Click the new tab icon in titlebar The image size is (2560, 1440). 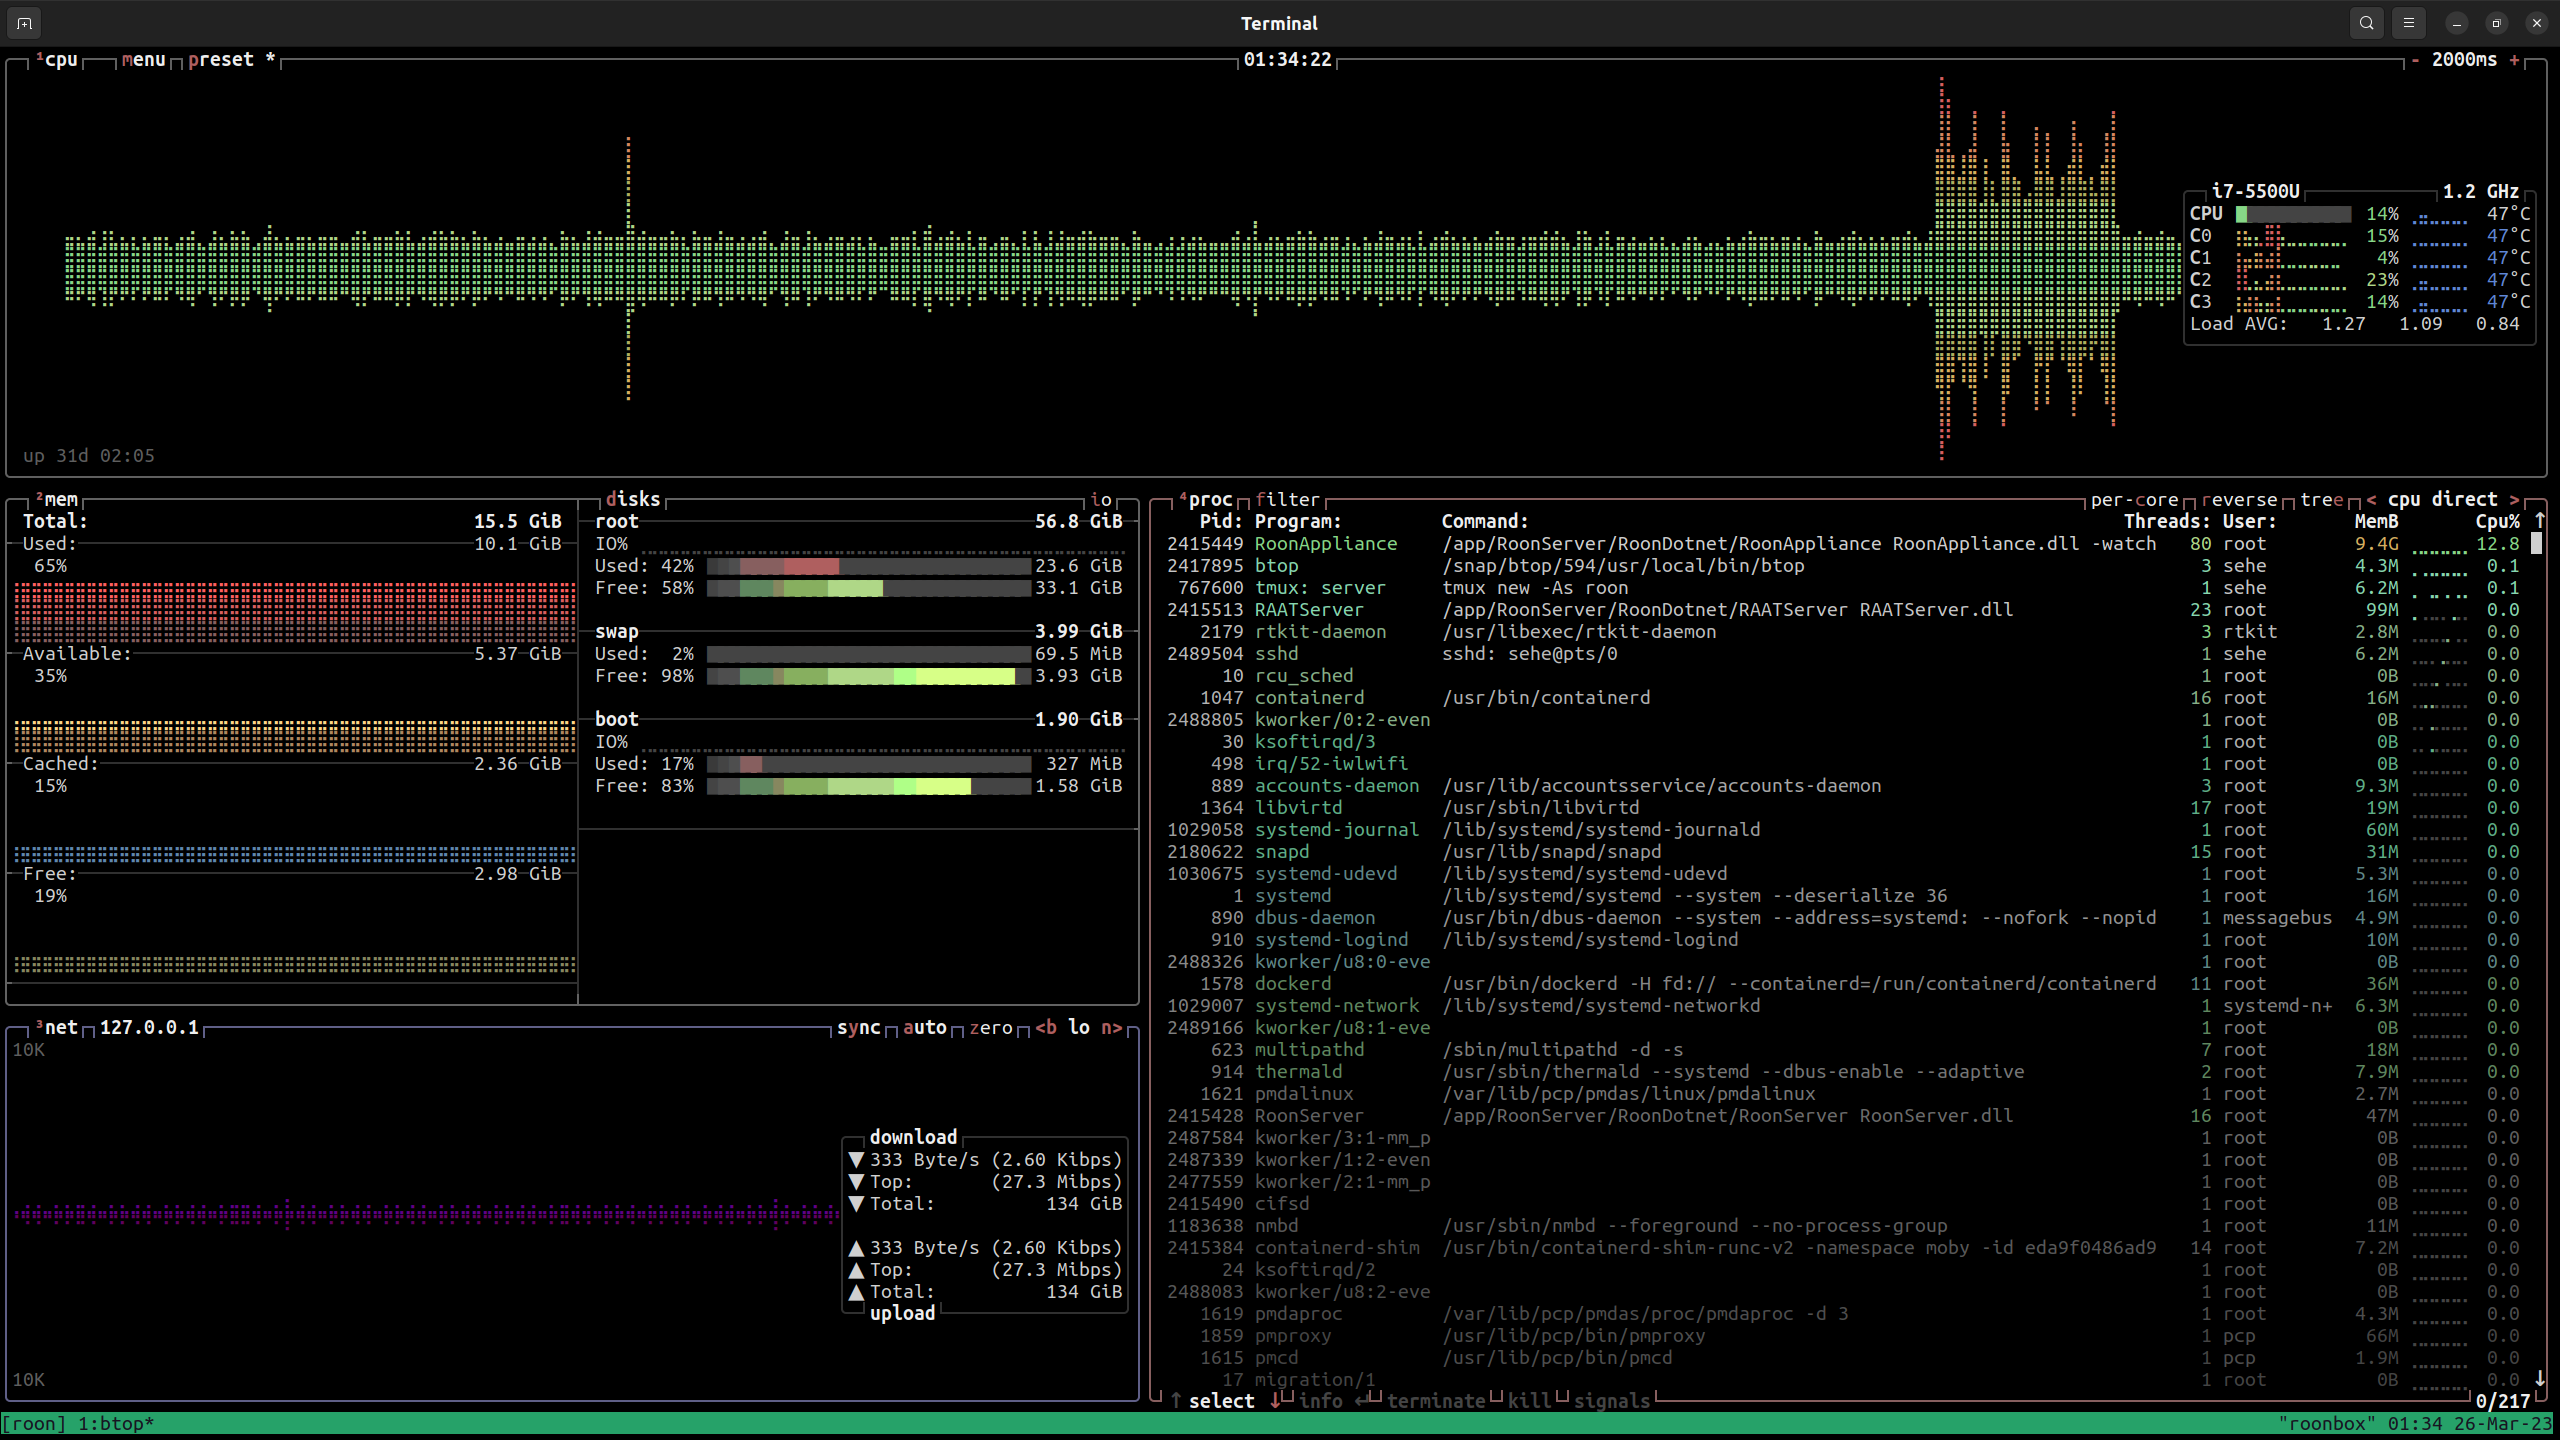click(25, 23)
